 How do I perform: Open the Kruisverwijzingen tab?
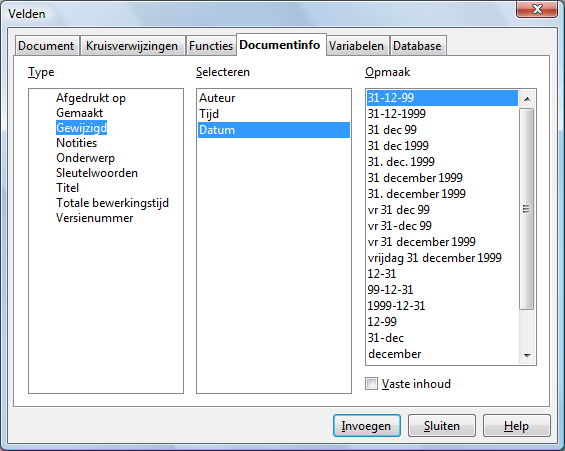tap(132, 46)
